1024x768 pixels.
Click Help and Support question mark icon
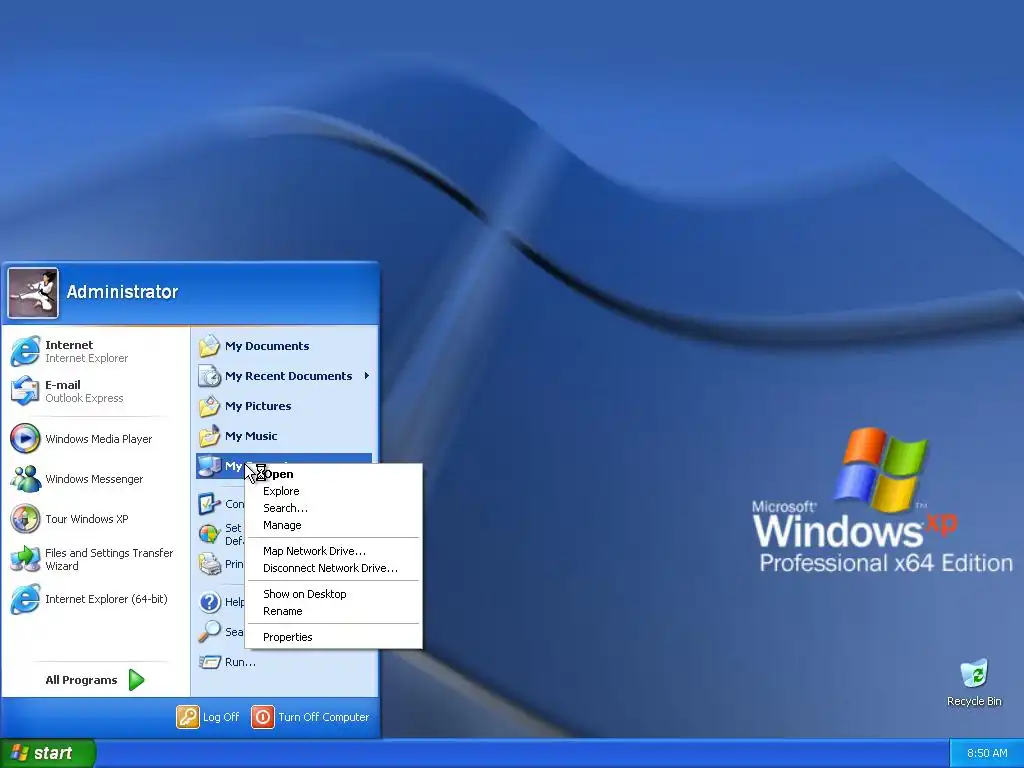[x=210, y=601]
